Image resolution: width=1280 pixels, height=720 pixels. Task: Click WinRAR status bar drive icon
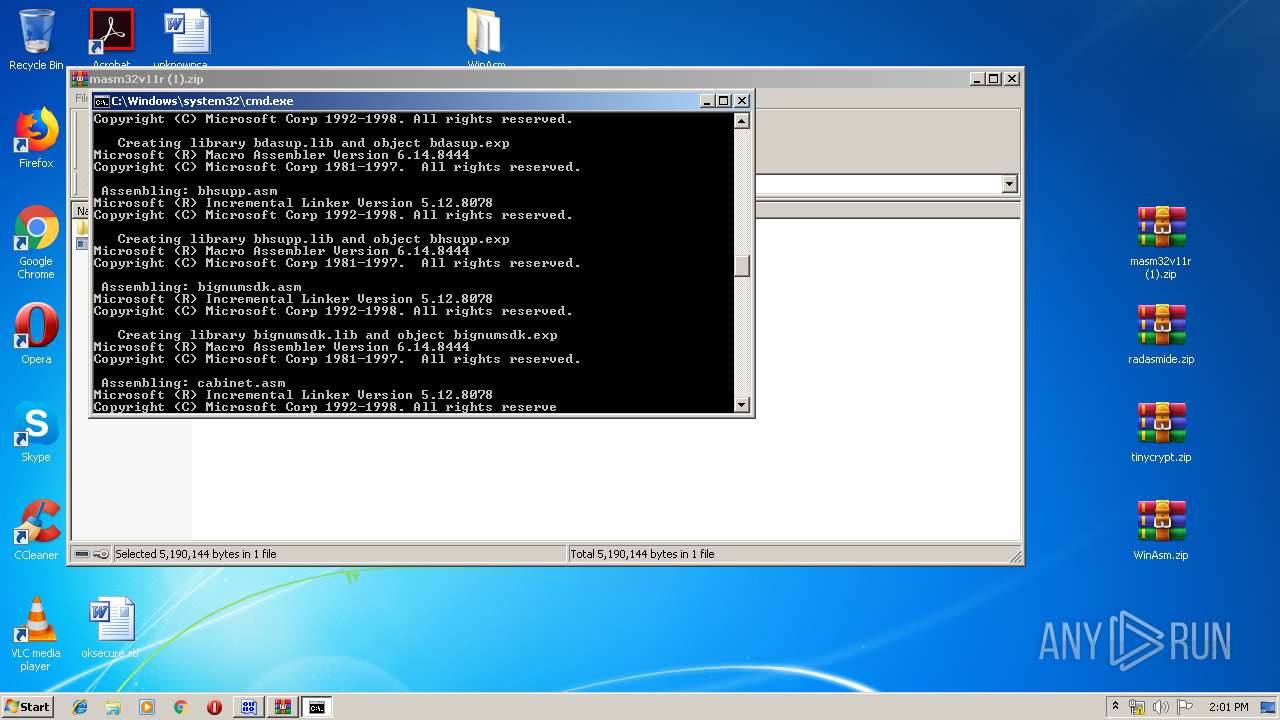coord(82,554)
